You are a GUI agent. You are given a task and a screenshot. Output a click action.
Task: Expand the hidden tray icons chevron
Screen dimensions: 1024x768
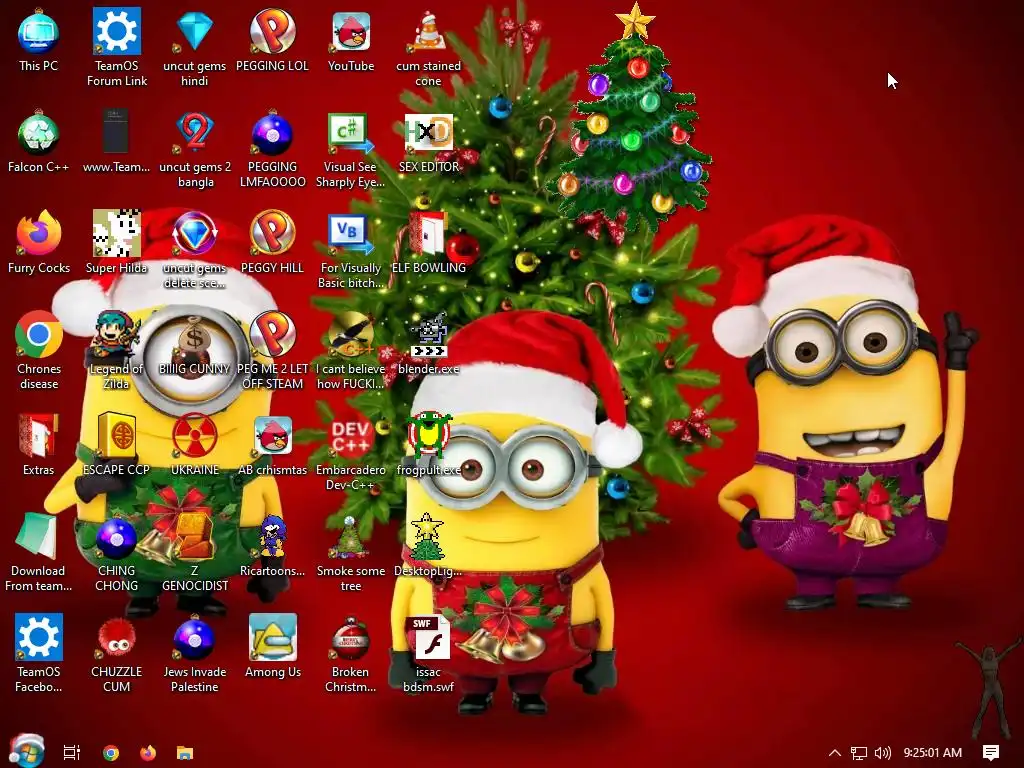[x=835, y=753]
